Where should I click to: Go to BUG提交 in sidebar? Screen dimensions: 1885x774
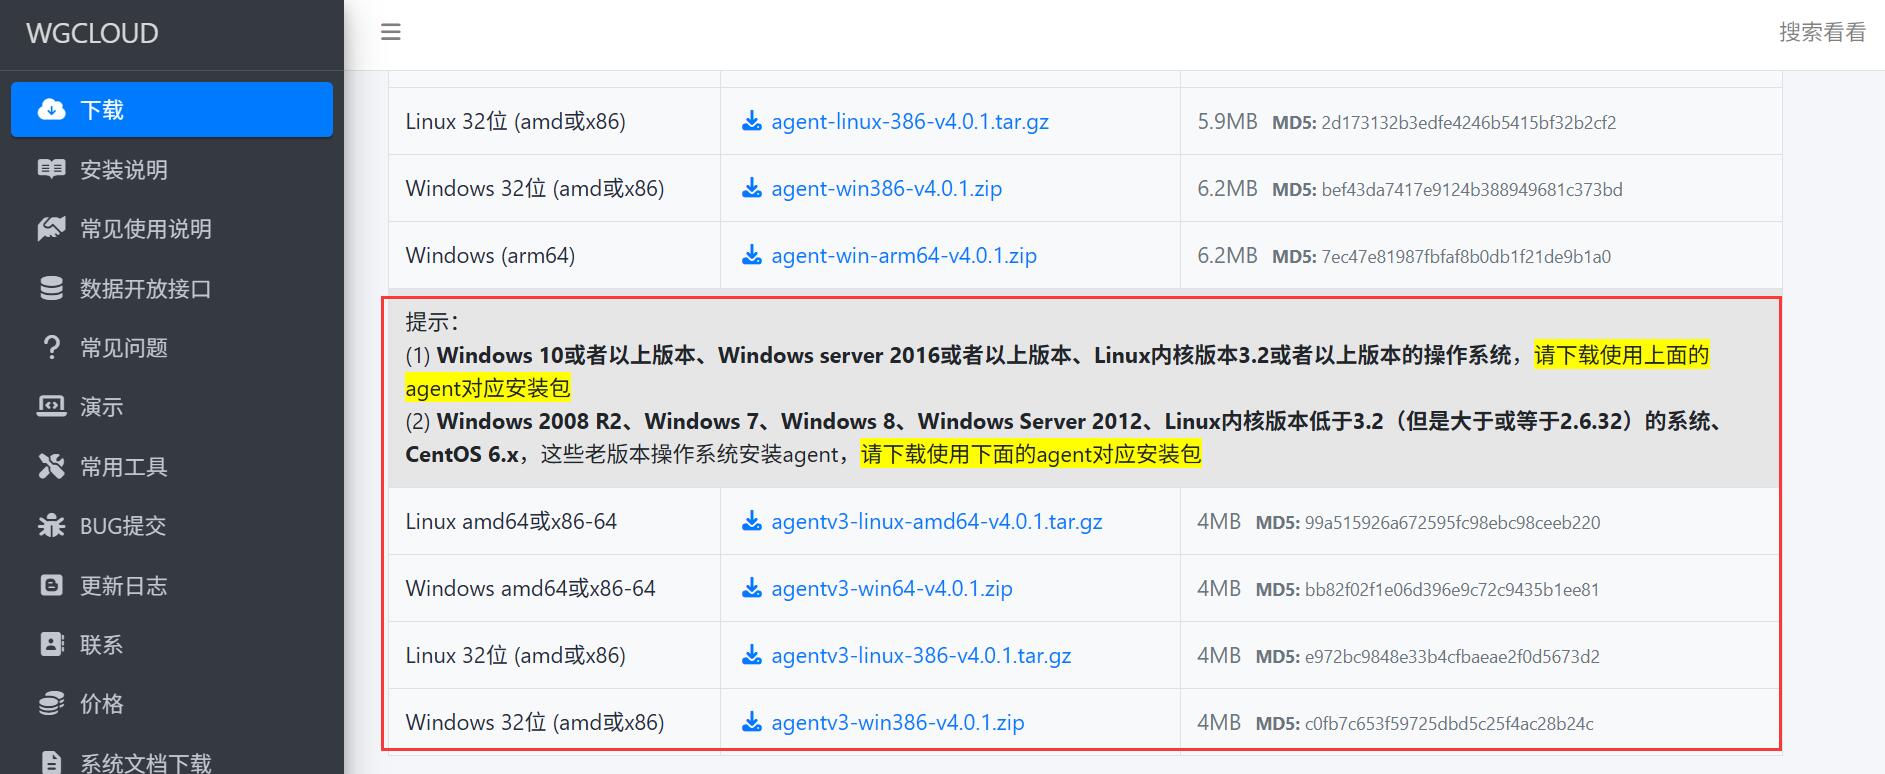[172, 525]
